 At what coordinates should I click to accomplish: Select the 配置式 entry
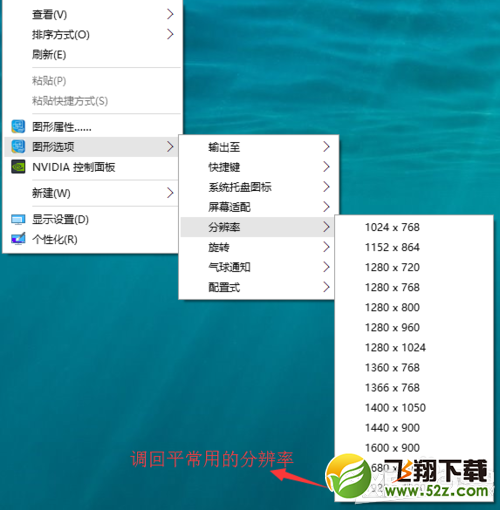click(x=257, y=287)
